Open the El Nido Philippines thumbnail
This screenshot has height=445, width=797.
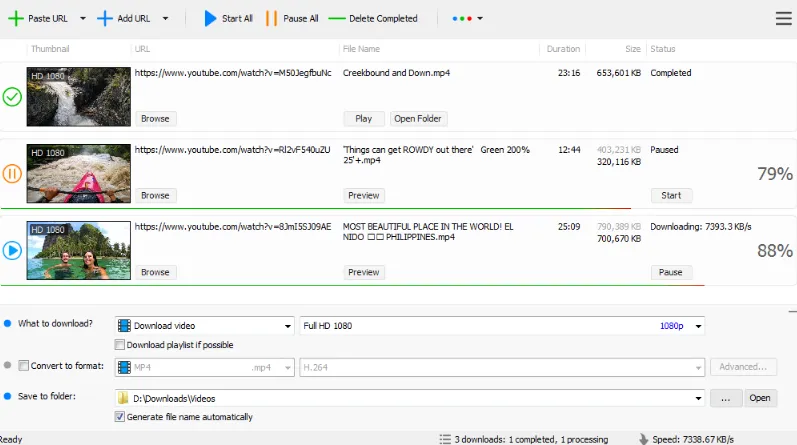79,250
